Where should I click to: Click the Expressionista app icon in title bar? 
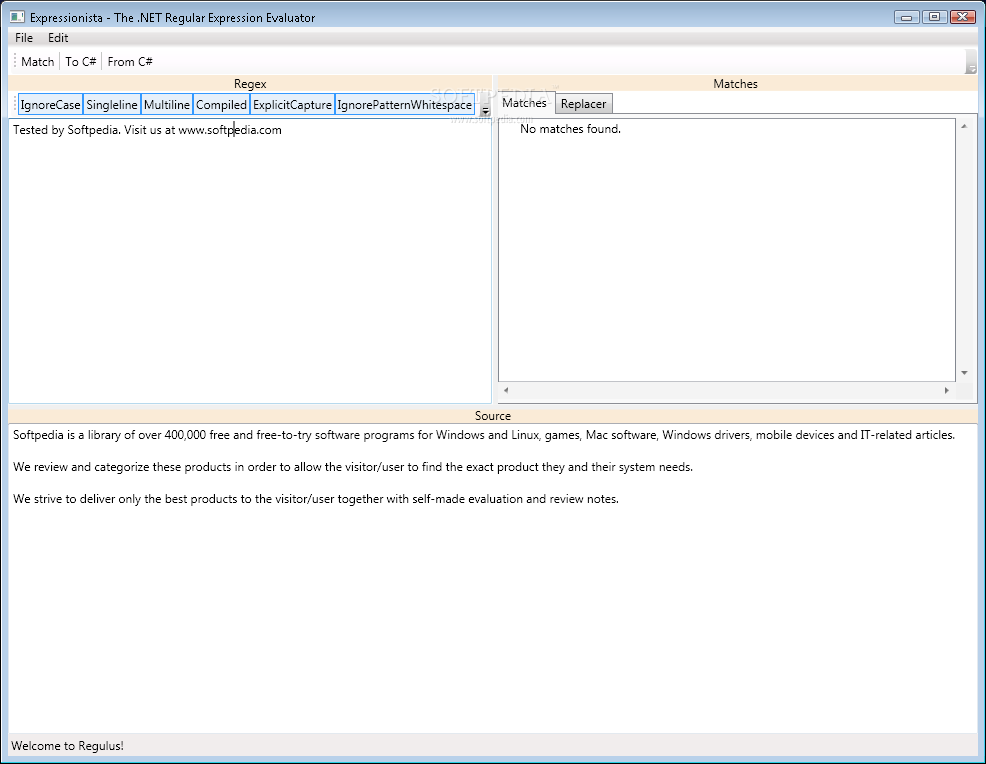coord(17,17)
